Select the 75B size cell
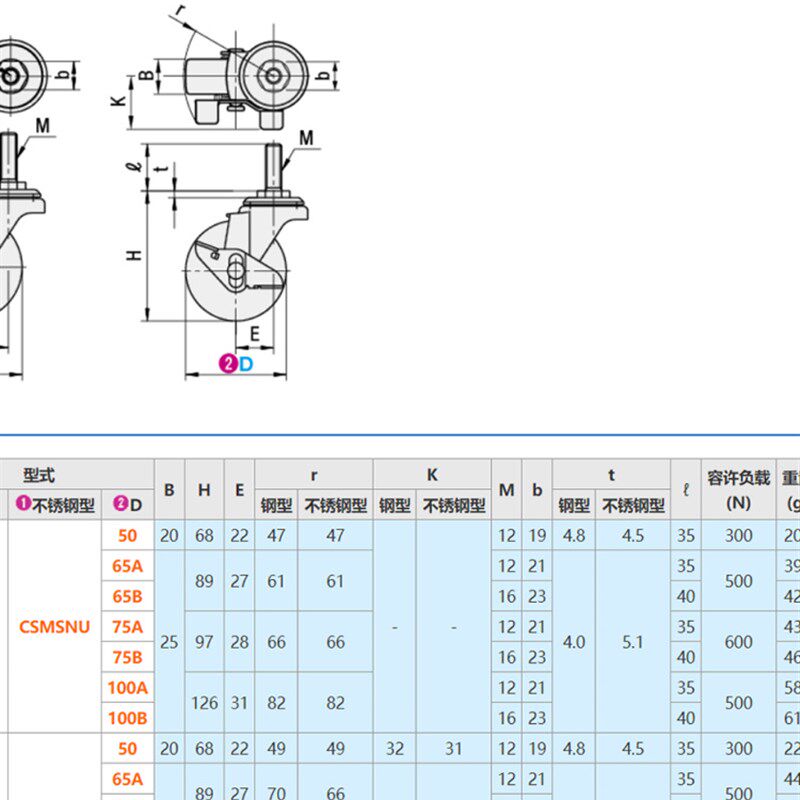 [128, 657]
